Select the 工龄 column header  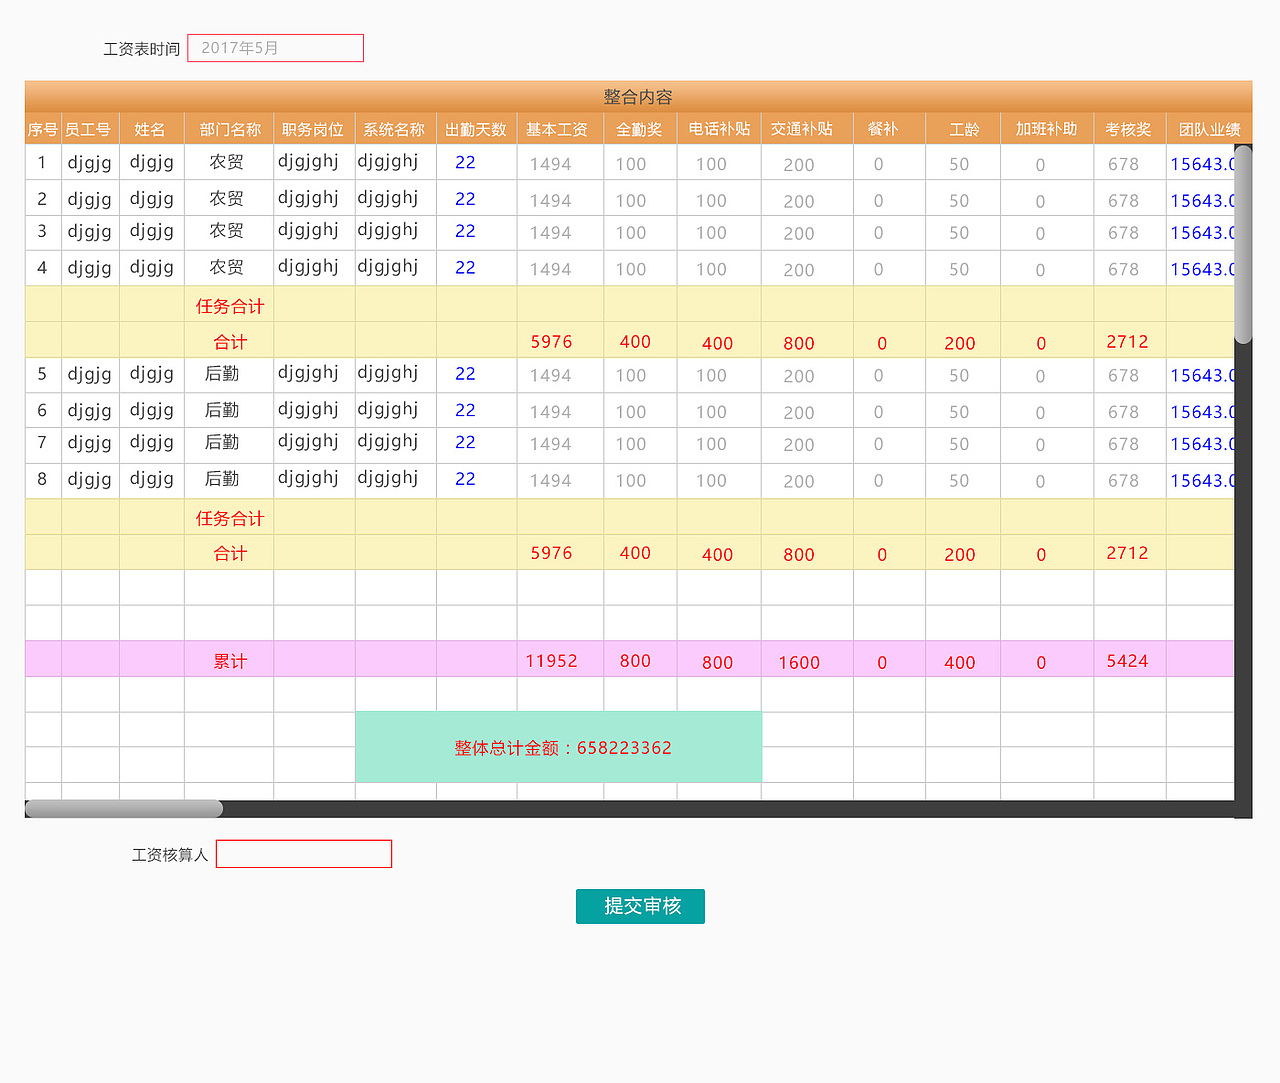962,129
